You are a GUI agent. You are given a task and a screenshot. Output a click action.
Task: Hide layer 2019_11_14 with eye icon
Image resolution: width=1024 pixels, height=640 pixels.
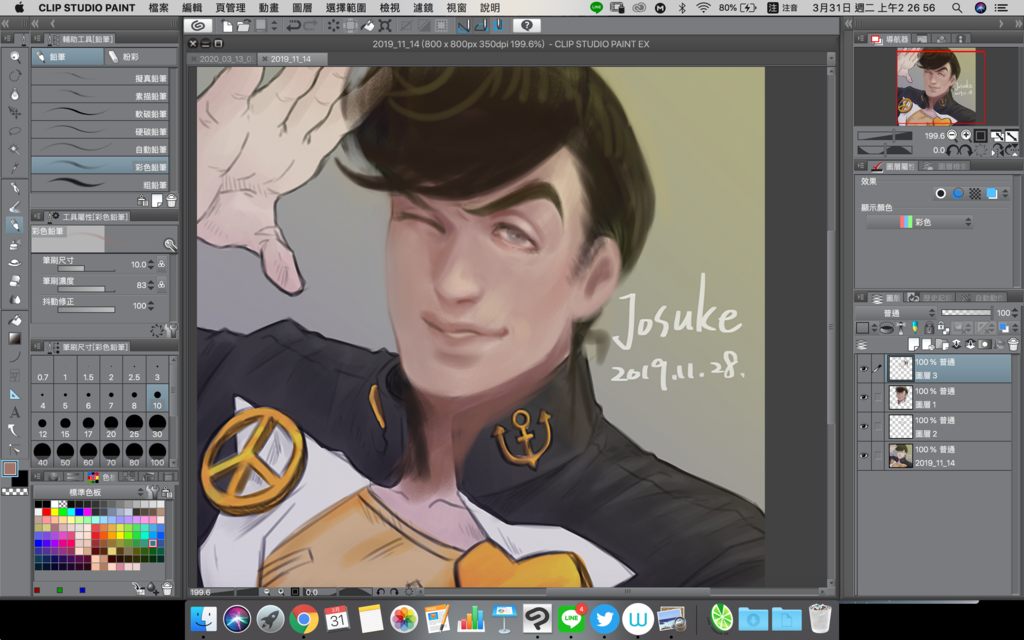(863, 456)
